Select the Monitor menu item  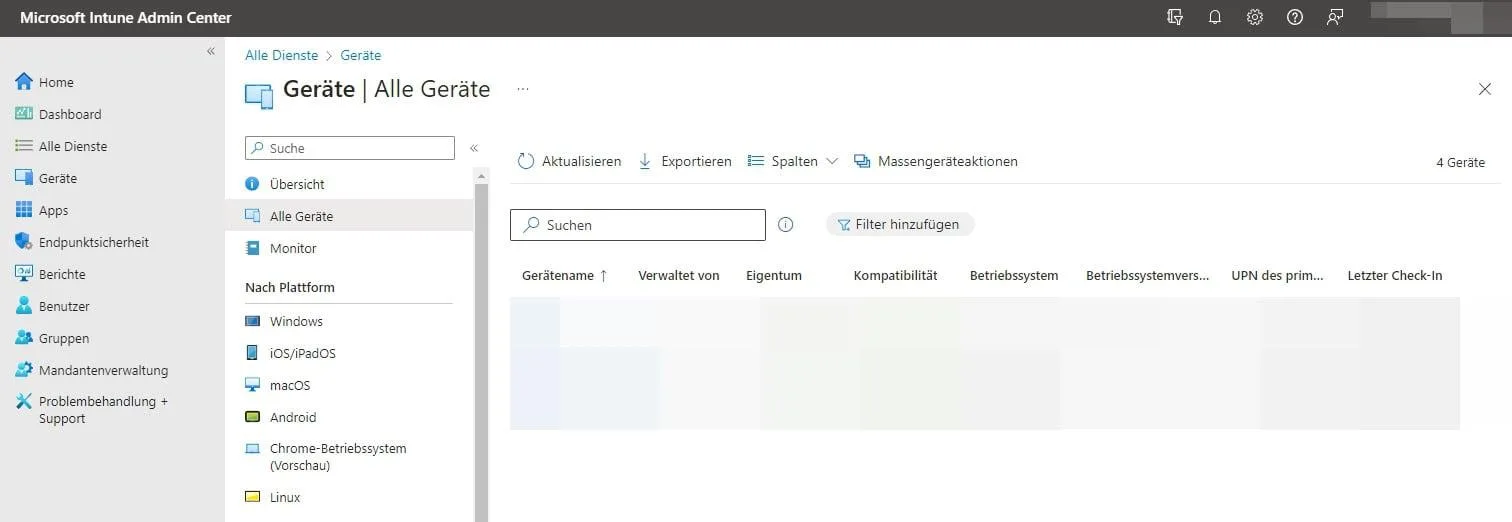(293, 248)
